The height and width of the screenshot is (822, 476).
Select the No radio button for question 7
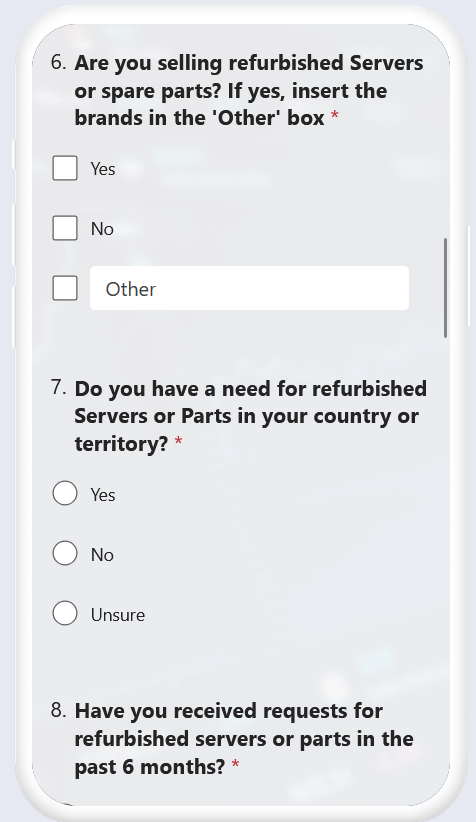click(65, 553)
